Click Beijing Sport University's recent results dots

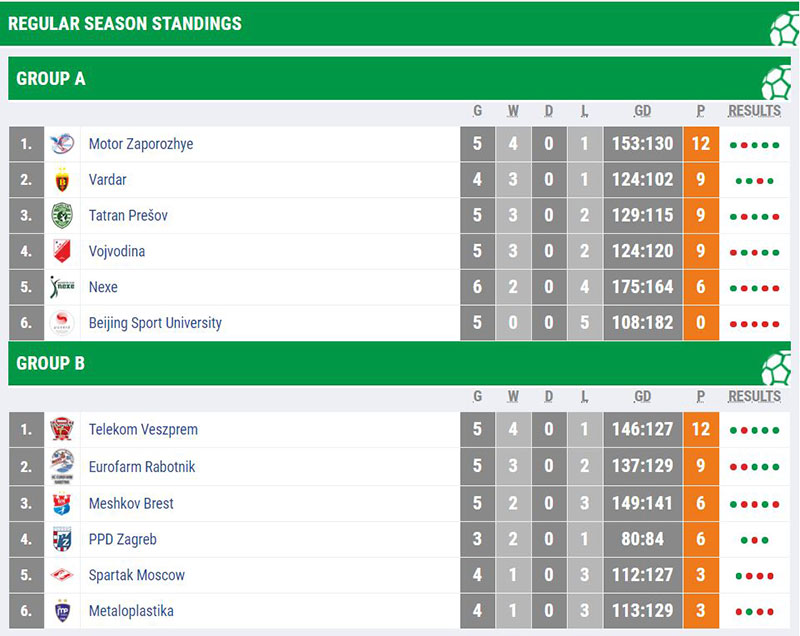point(754,324)
